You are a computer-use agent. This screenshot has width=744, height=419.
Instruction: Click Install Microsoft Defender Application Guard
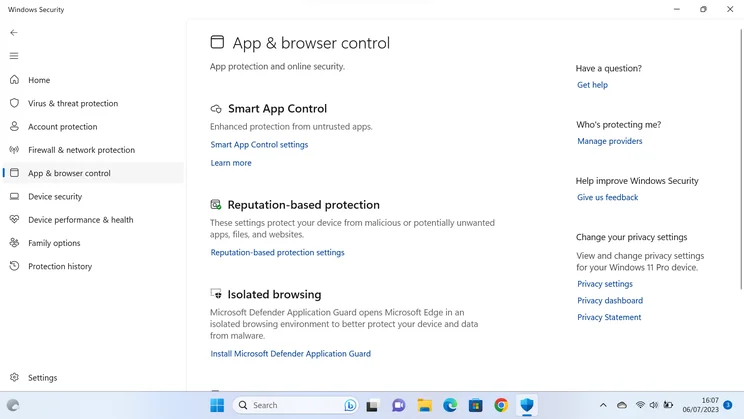pyautogui.click(x=290, y=354)
